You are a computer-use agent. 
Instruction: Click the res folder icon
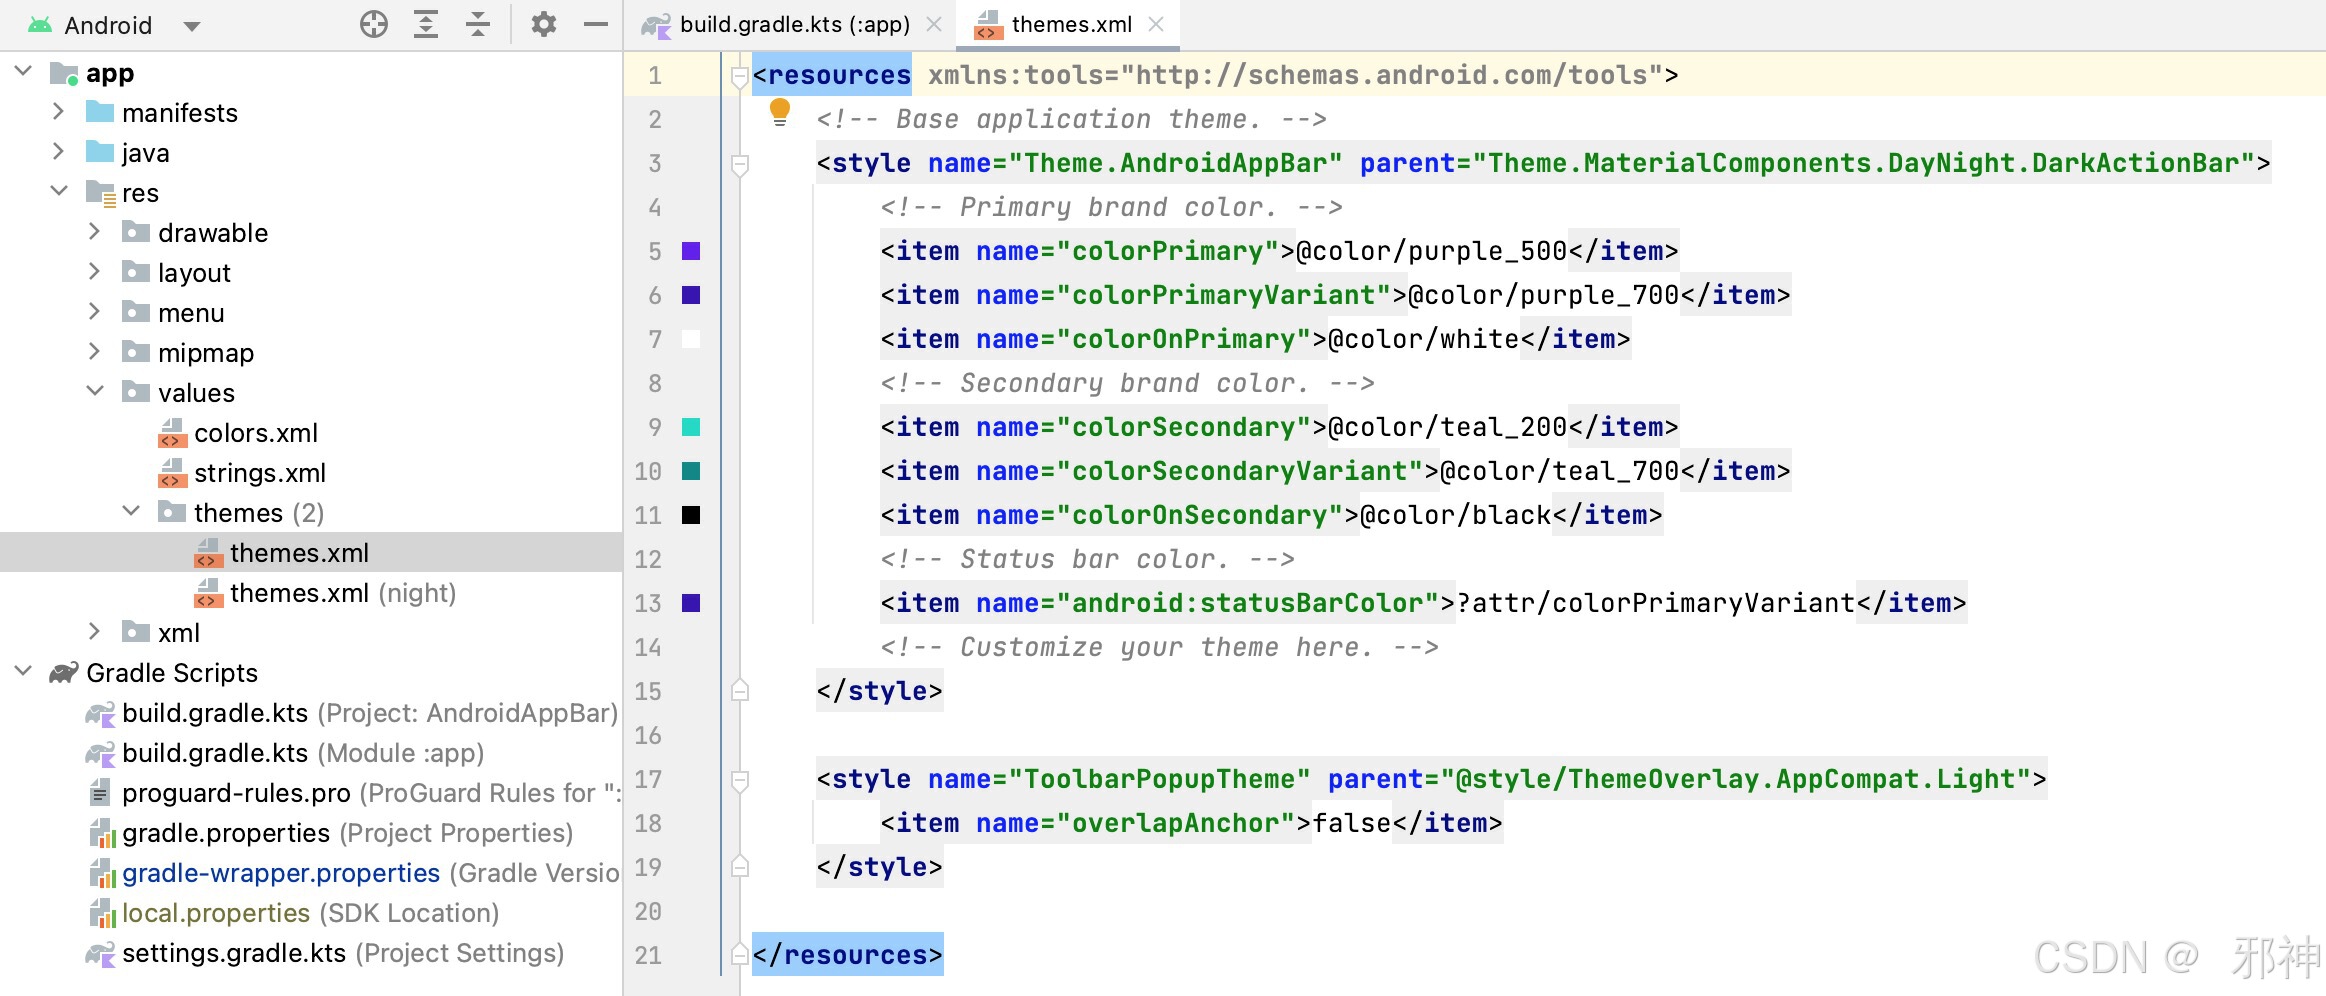click(100, 192)
